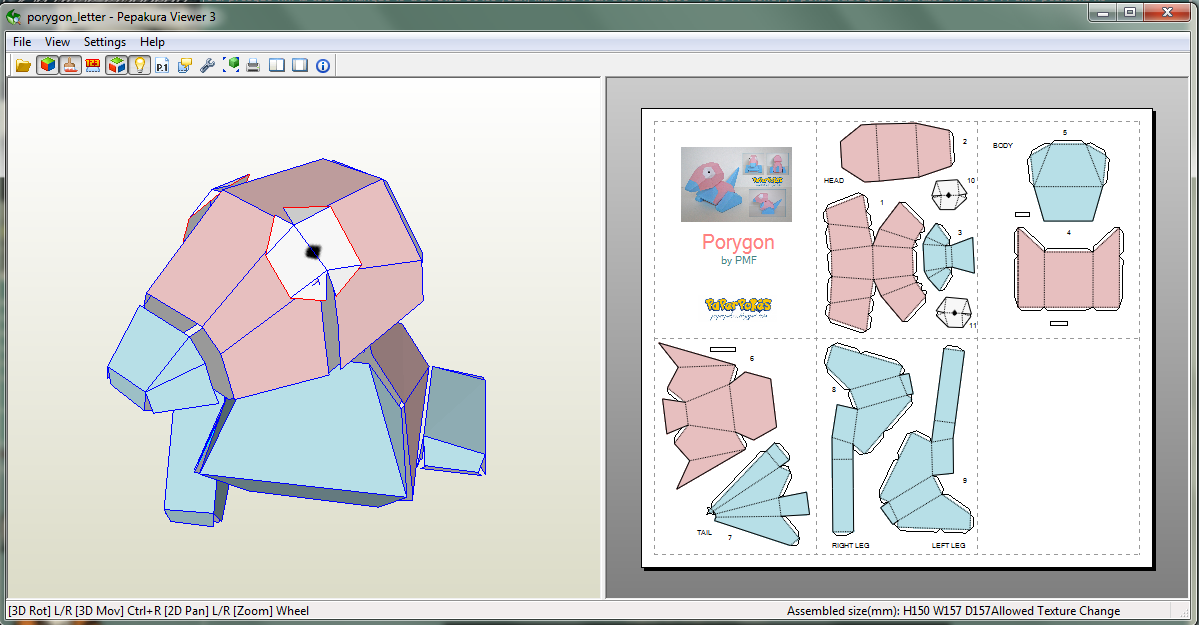Open the blue information icon
Screen dimensions: 1199x625
323,66
